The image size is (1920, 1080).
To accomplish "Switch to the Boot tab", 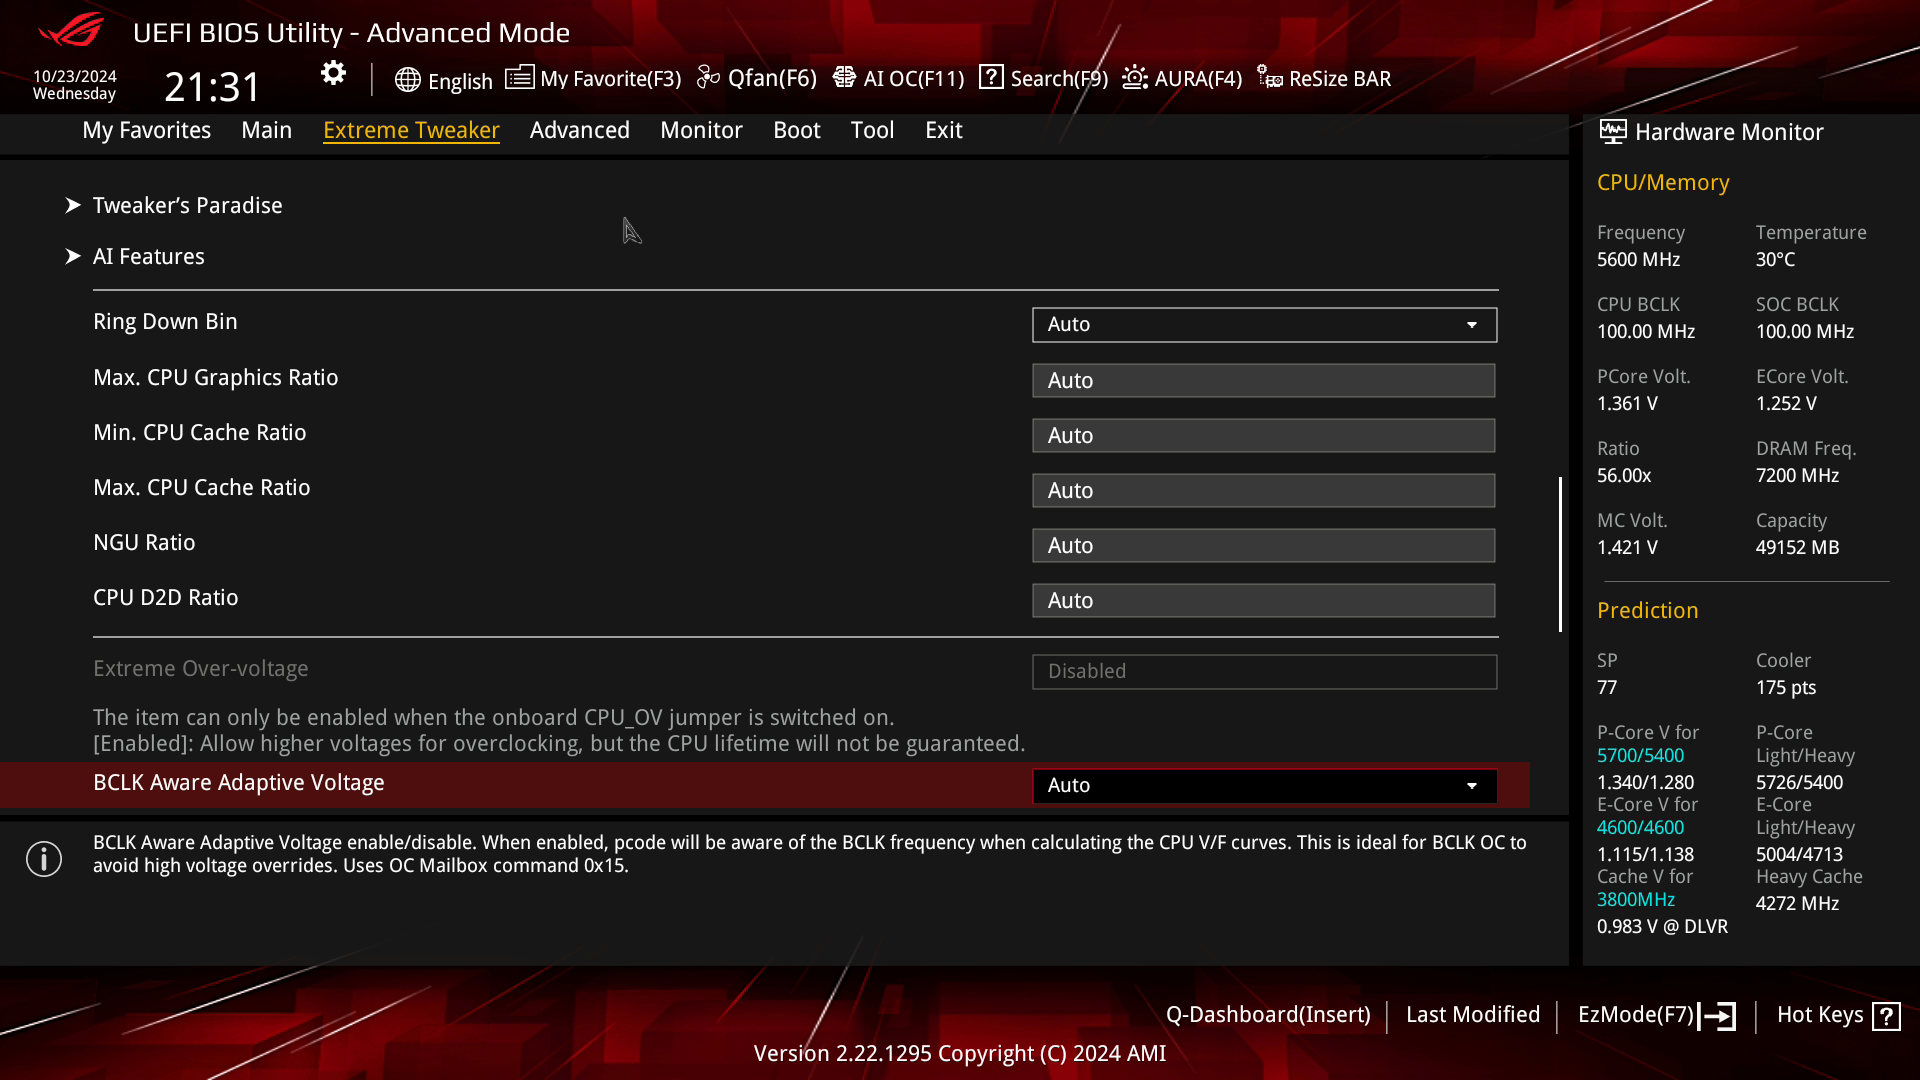I will [797, 130].
